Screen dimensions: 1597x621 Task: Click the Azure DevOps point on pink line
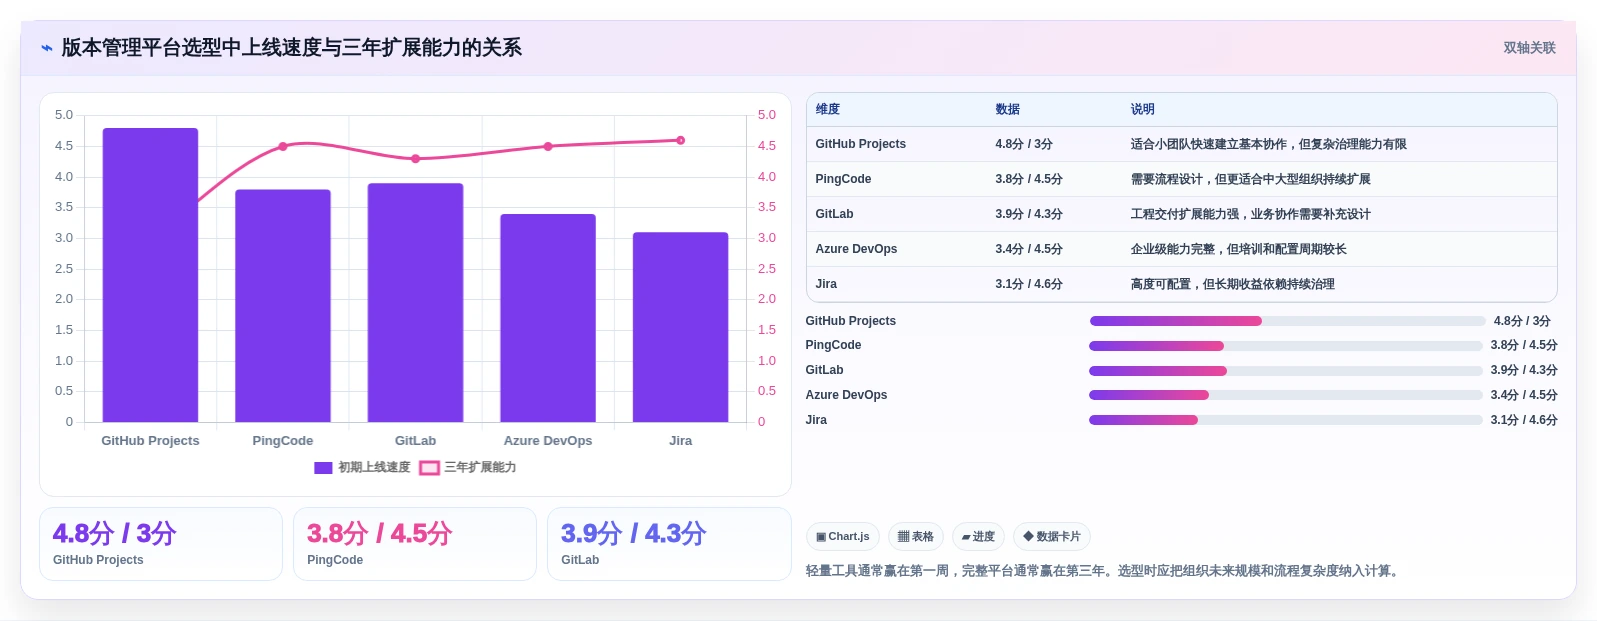click(x=548, y=146)
